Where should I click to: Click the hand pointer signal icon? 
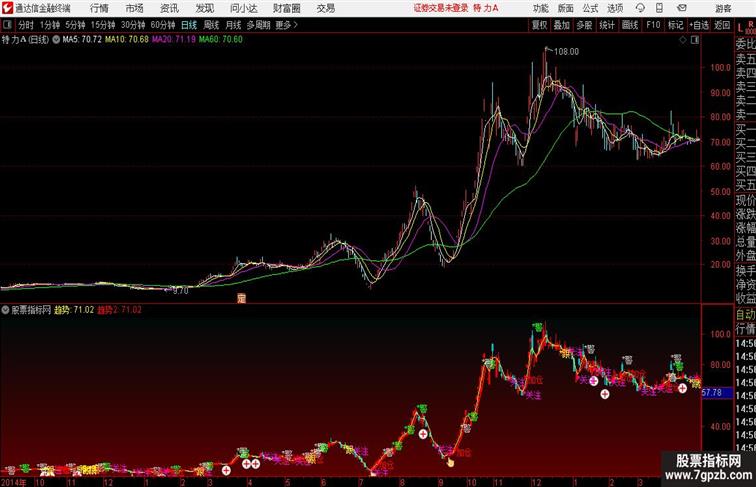click(450, 463)
